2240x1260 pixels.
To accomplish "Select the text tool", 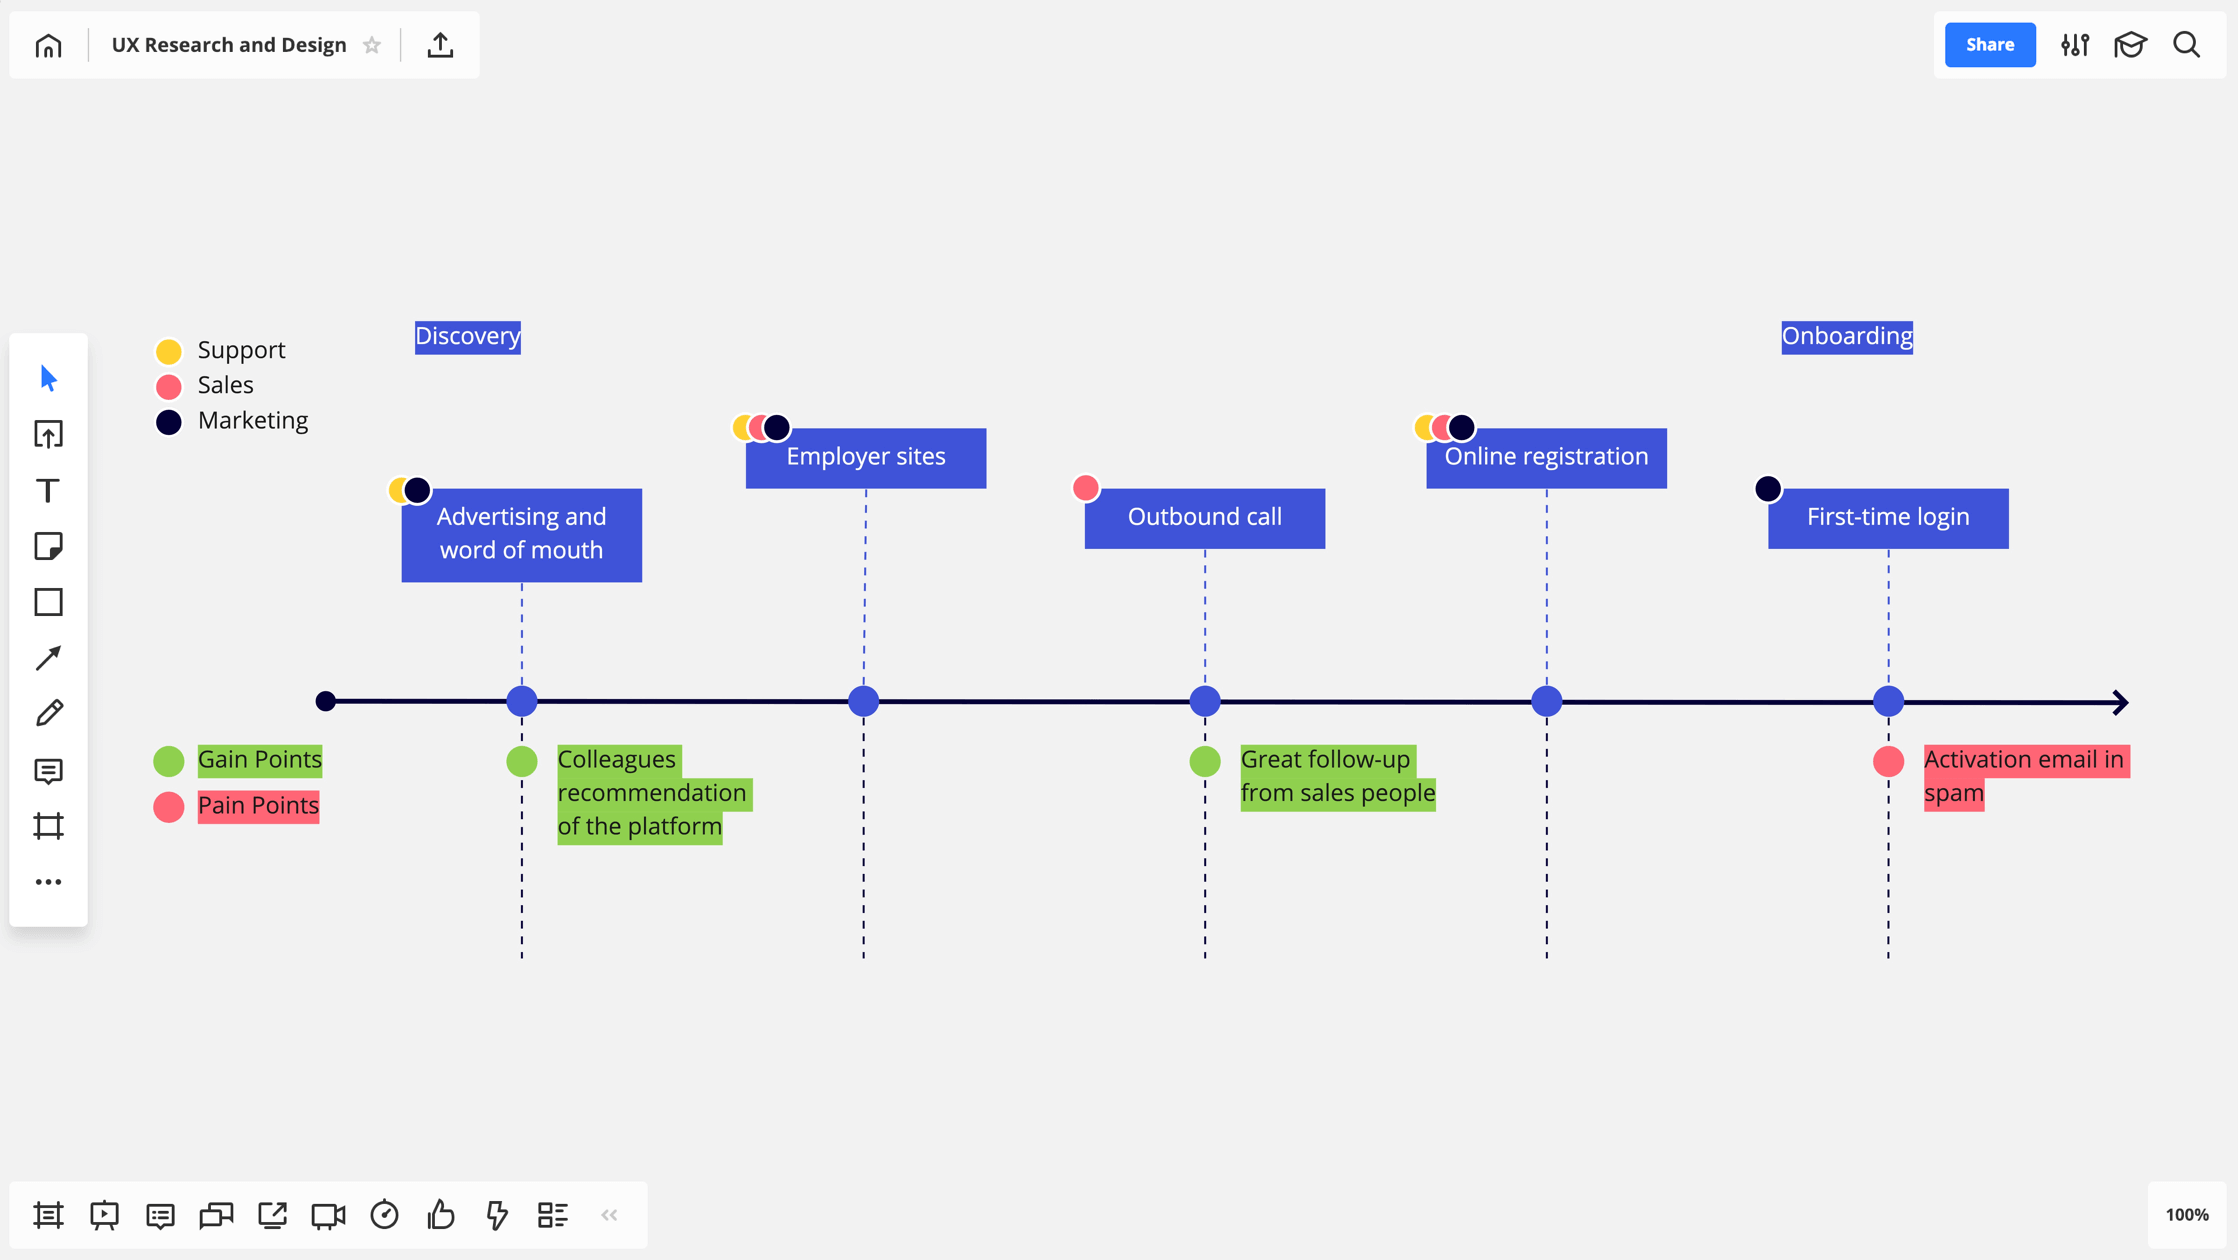I will point(48,491).
